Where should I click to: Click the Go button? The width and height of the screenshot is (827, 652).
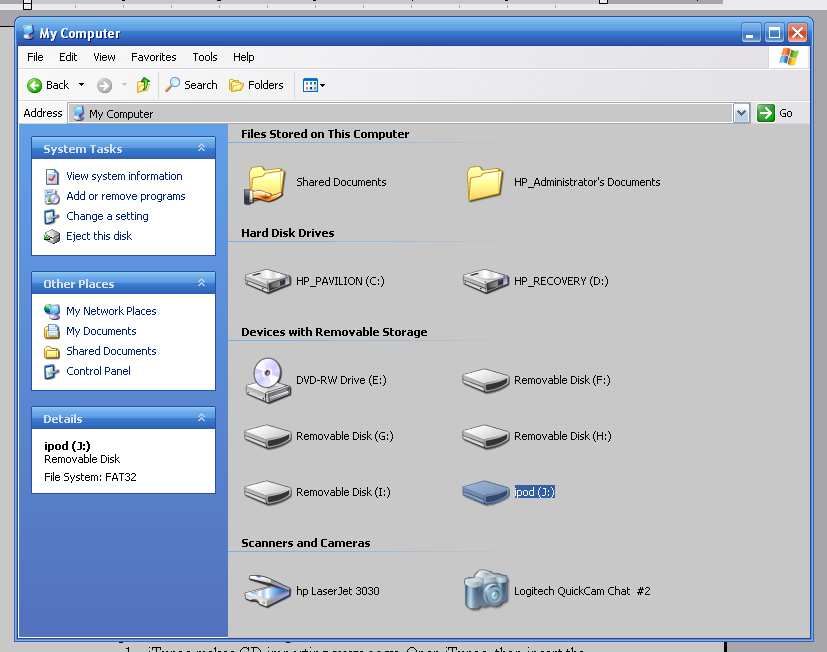click(x=775, y=113)
